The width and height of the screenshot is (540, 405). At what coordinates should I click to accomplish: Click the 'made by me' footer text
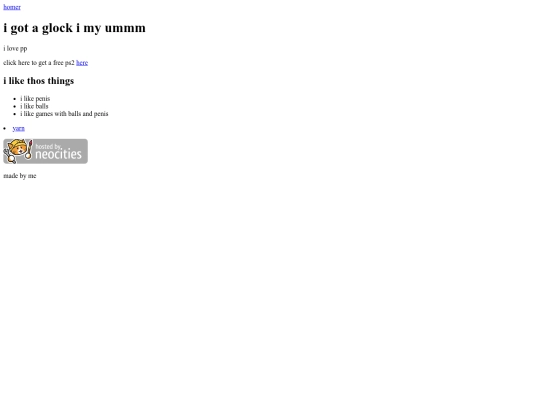pos(20,176)
